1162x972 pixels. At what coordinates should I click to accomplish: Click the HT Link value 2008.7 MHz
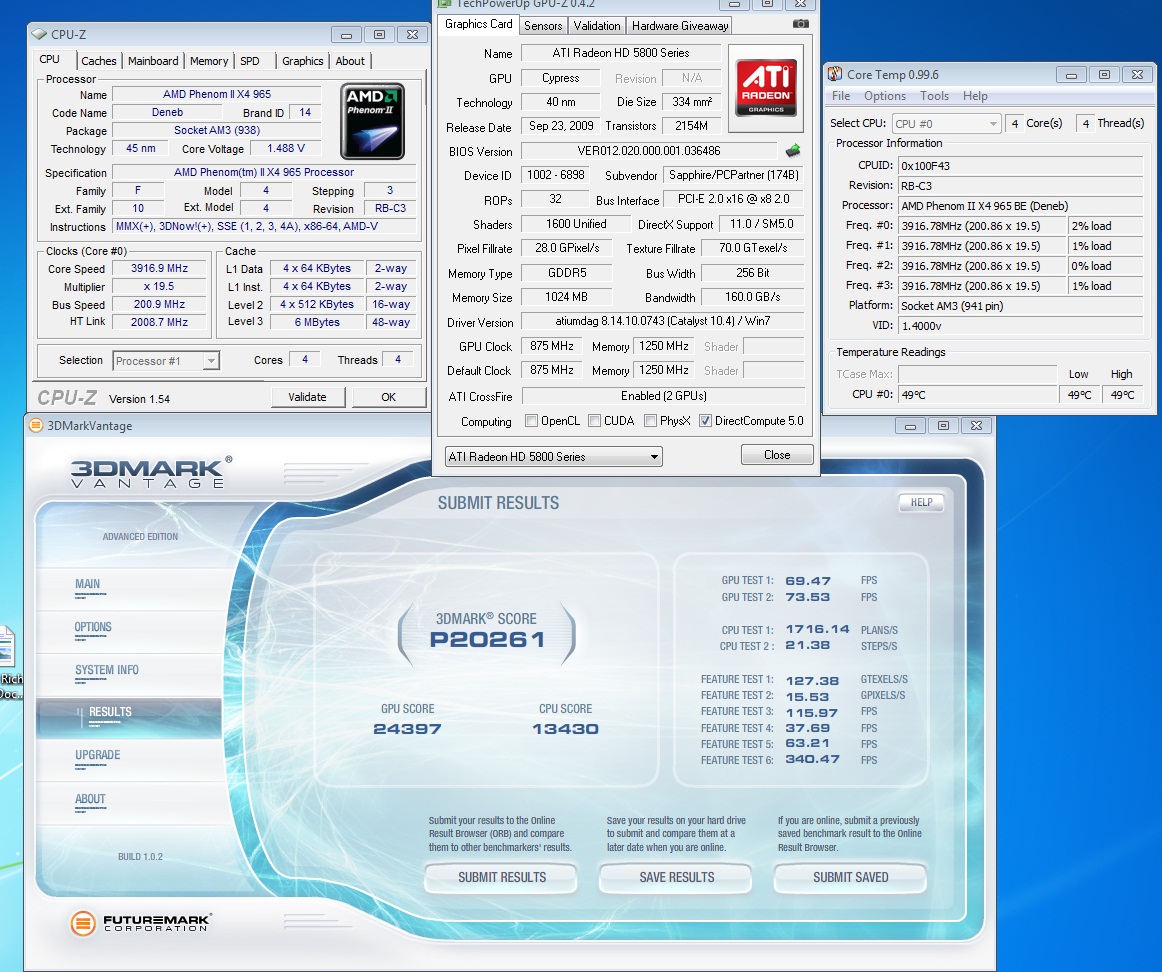coord(159,322)
